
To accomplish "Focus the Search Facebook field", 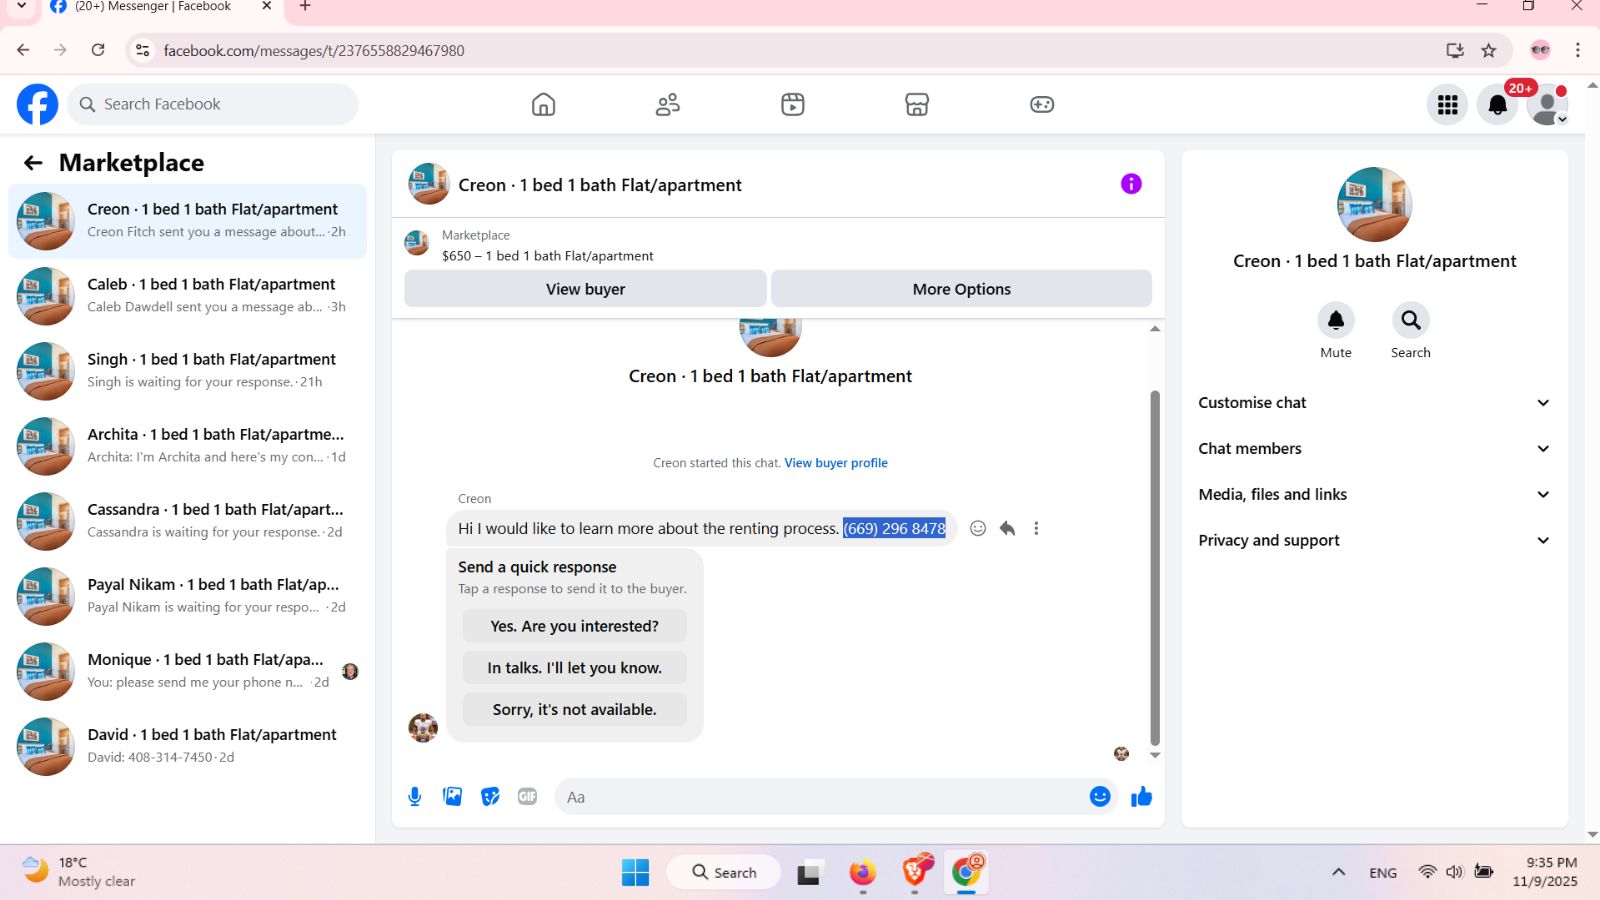I will (x=213, y=104).
